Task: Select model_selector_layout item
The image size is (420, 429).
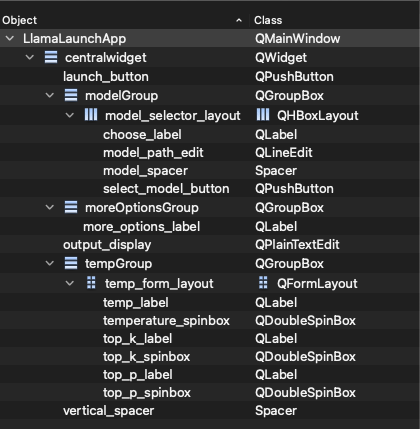Action: tap(173, 116)
